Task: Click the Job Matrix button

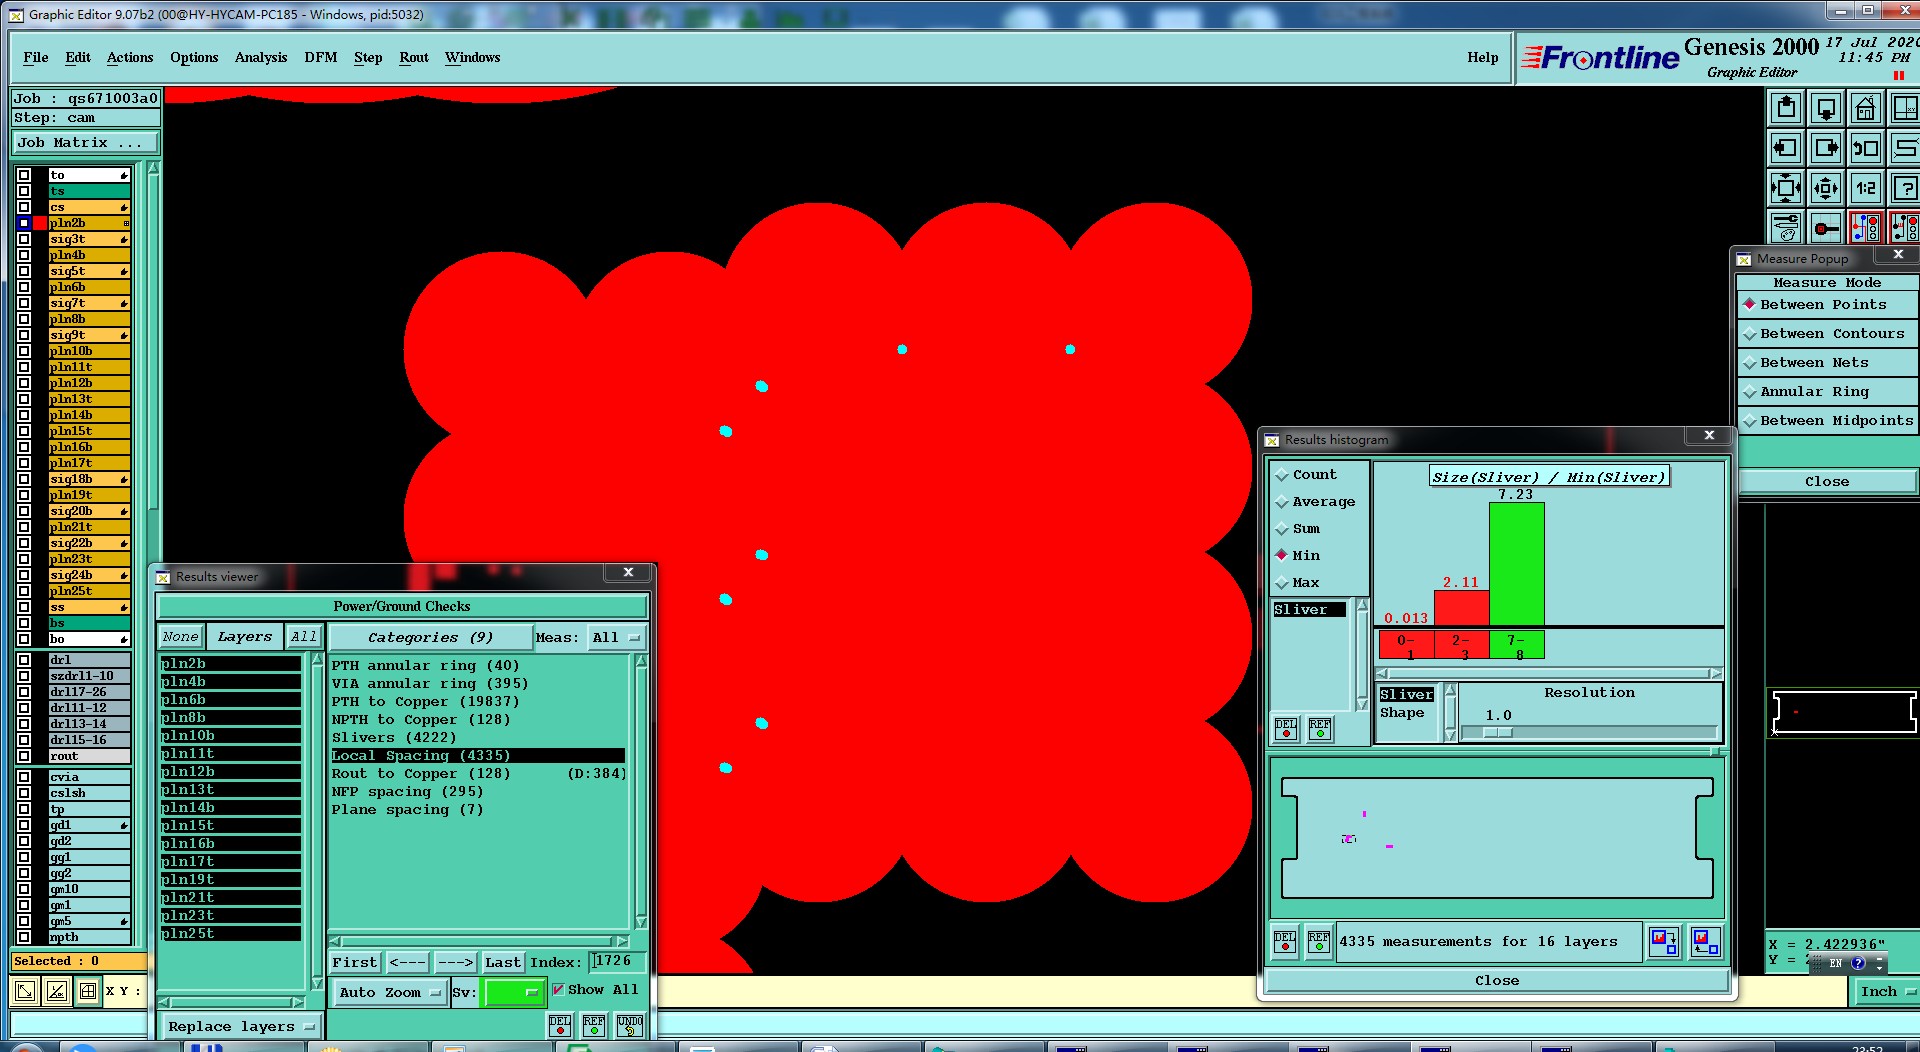Action: 85,143
